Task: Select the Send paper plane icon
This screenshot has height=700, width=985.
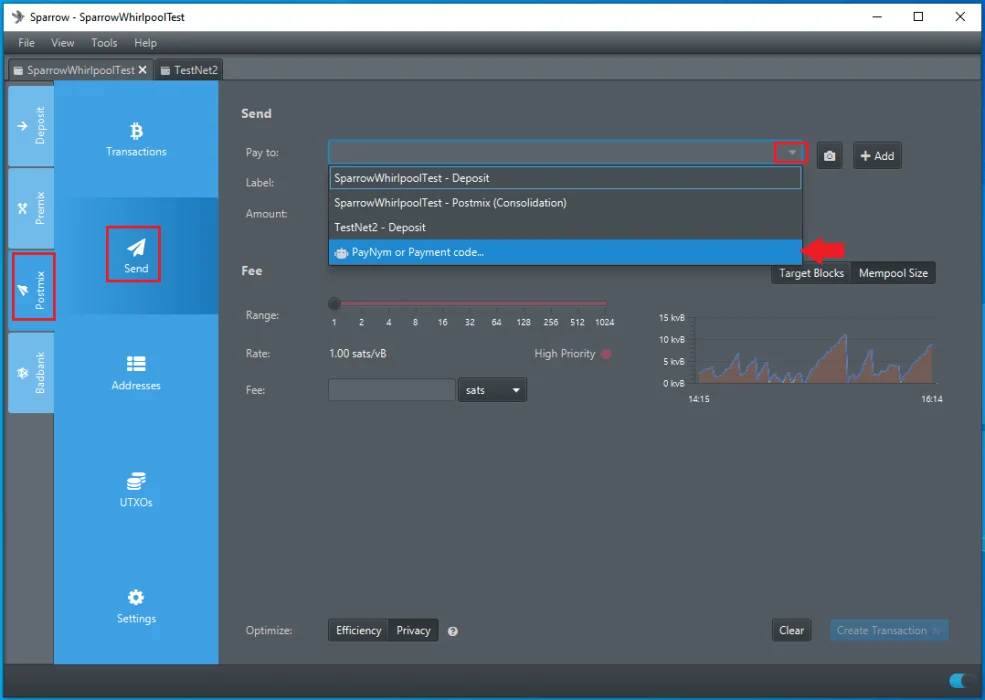Action: [136, 247]
